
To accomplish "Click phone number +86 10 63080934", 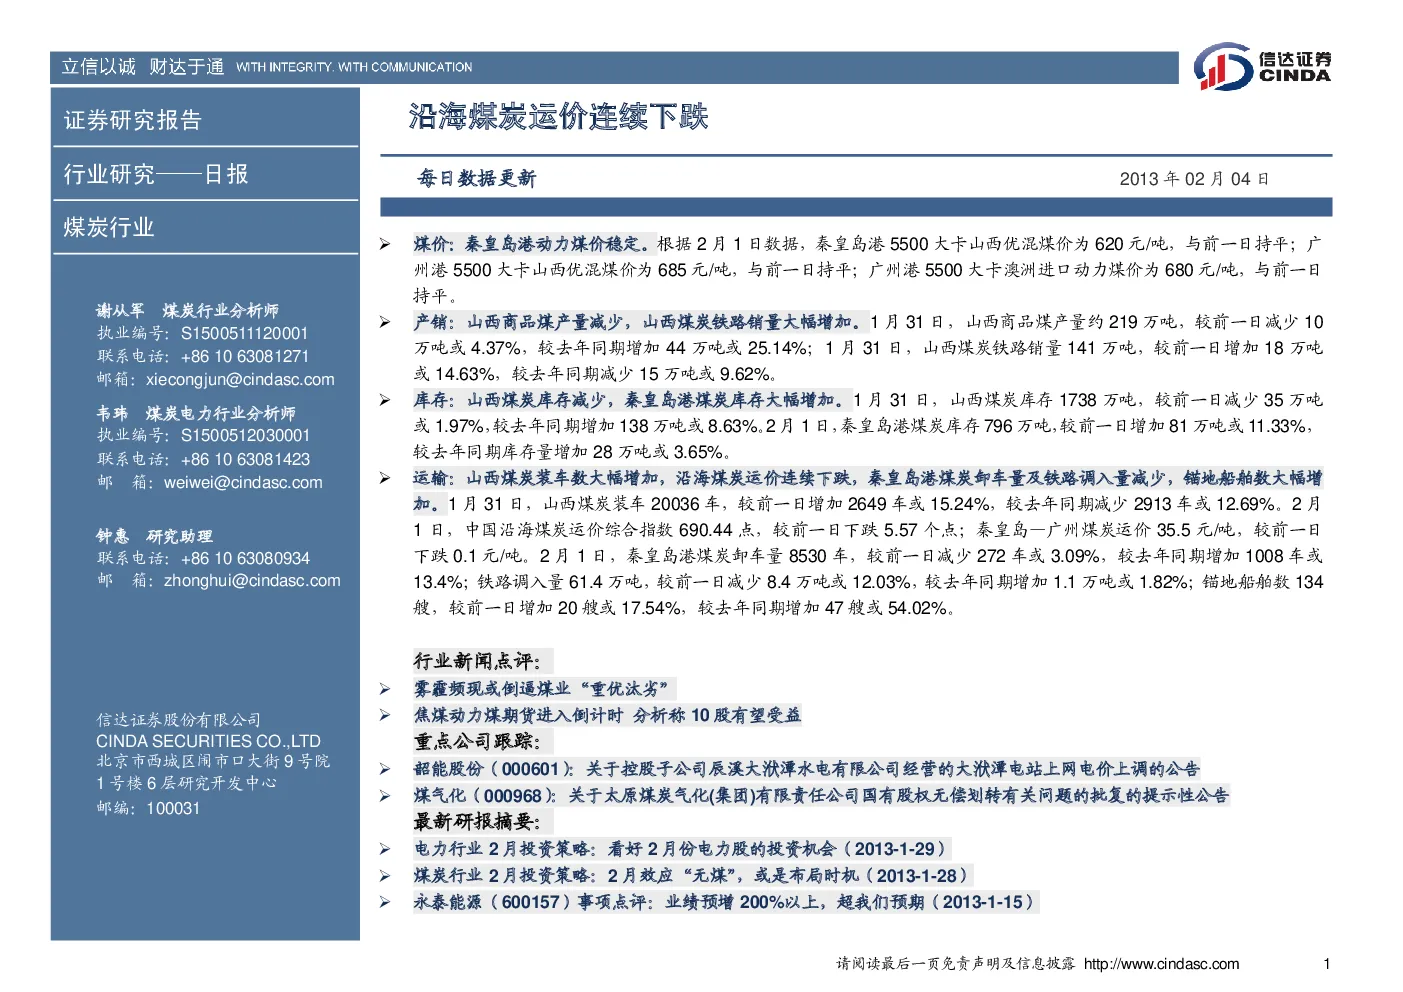I will tap(245, 559).
